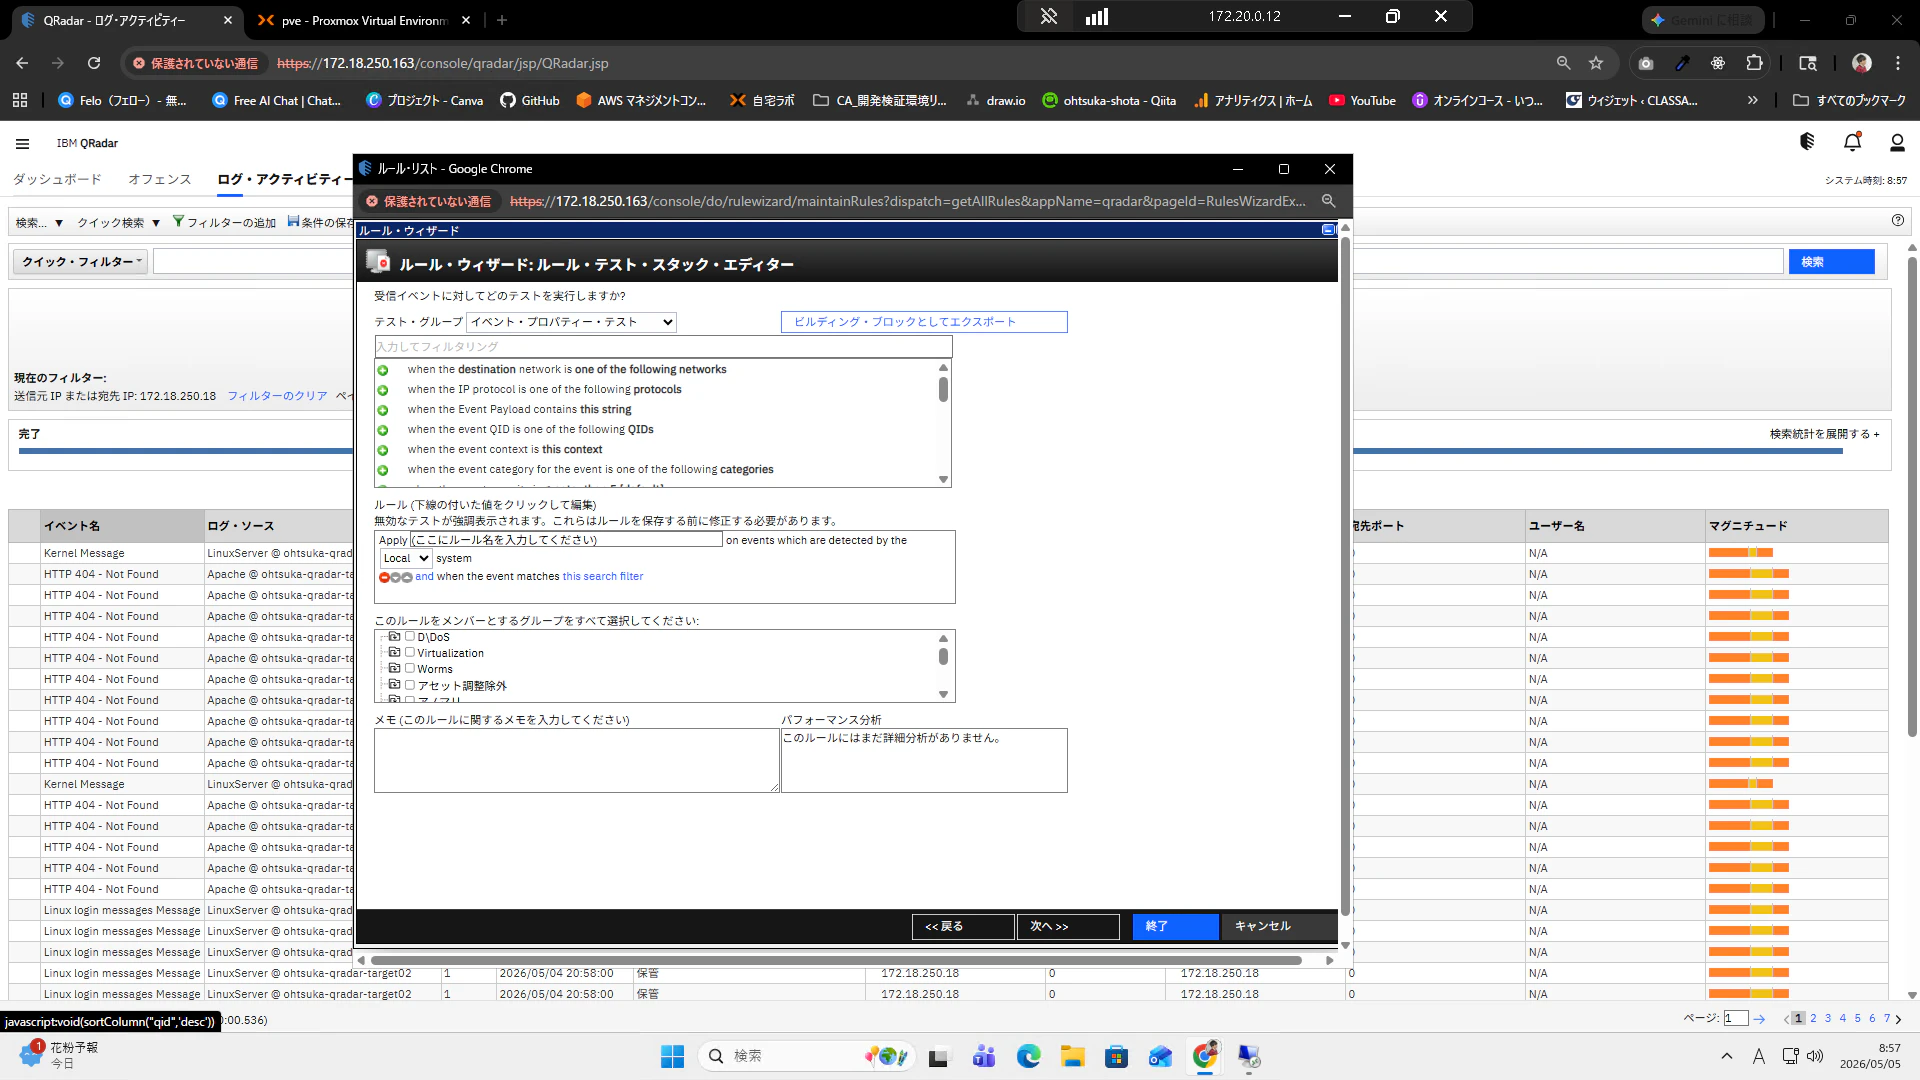The height and width of the screenshot is (1080, 1920).
Task: Open the 'this search filter' link
Action: (602, 577)
